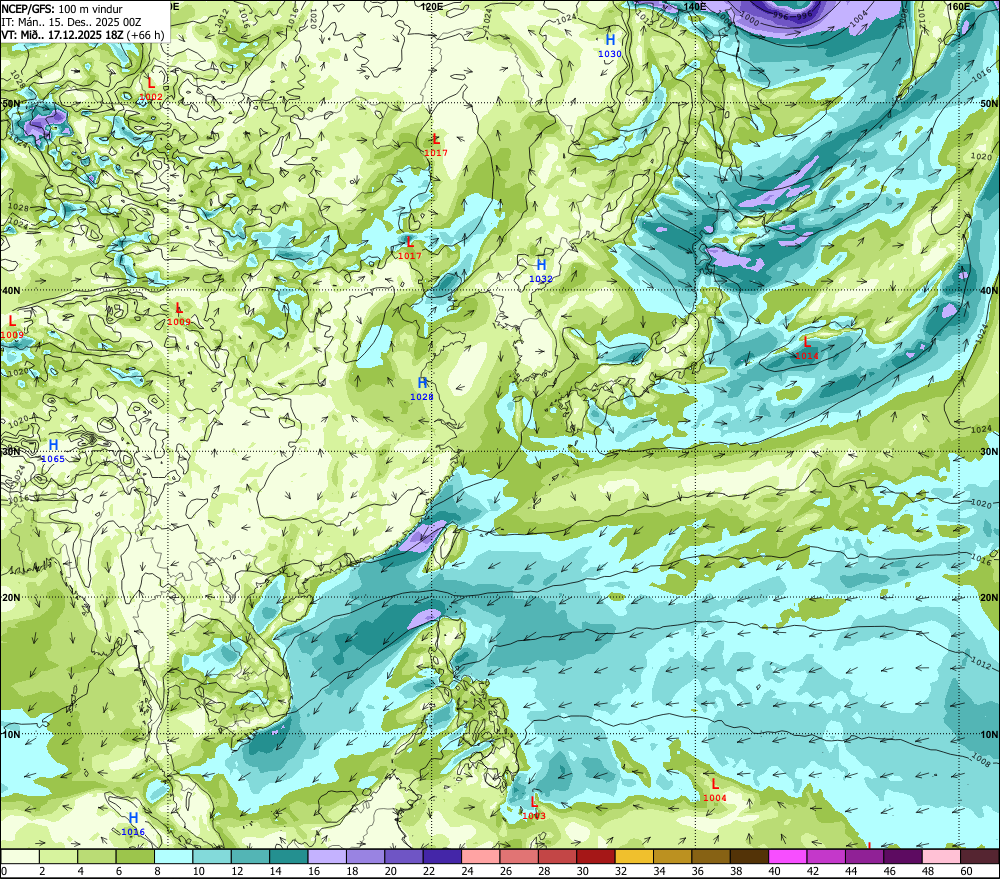Select the dark indigo legend swatch labeled 22

click(442, 856)
